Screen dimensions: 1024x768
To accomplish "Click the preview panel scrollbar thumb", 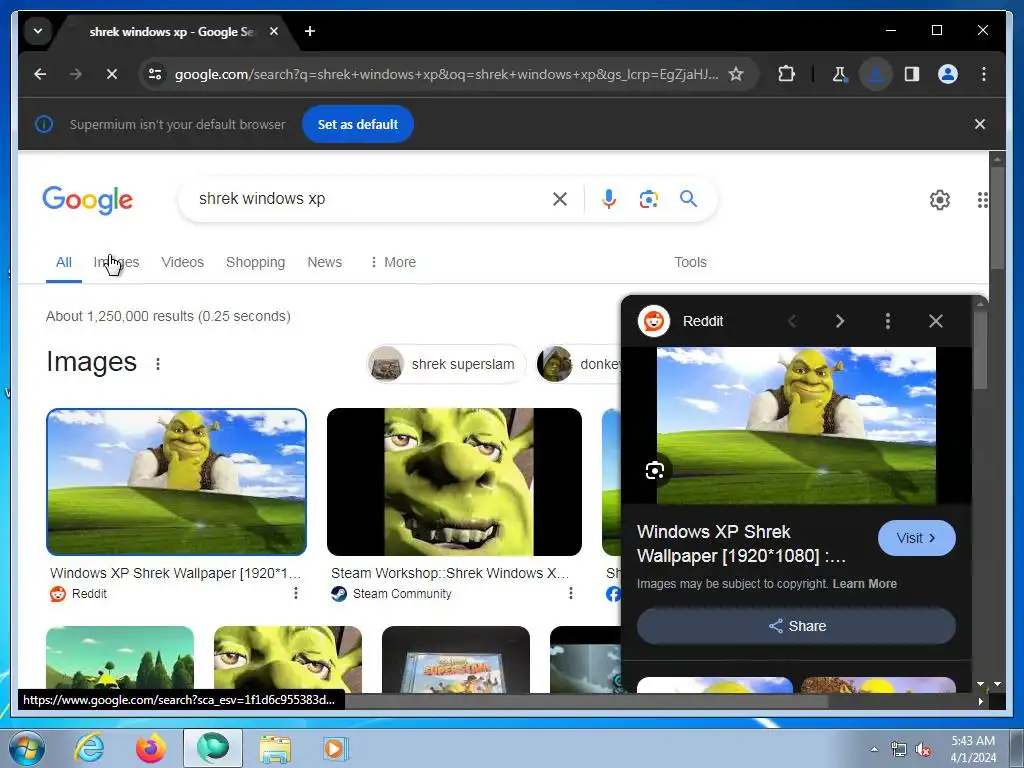I will [x=980, y=350].
